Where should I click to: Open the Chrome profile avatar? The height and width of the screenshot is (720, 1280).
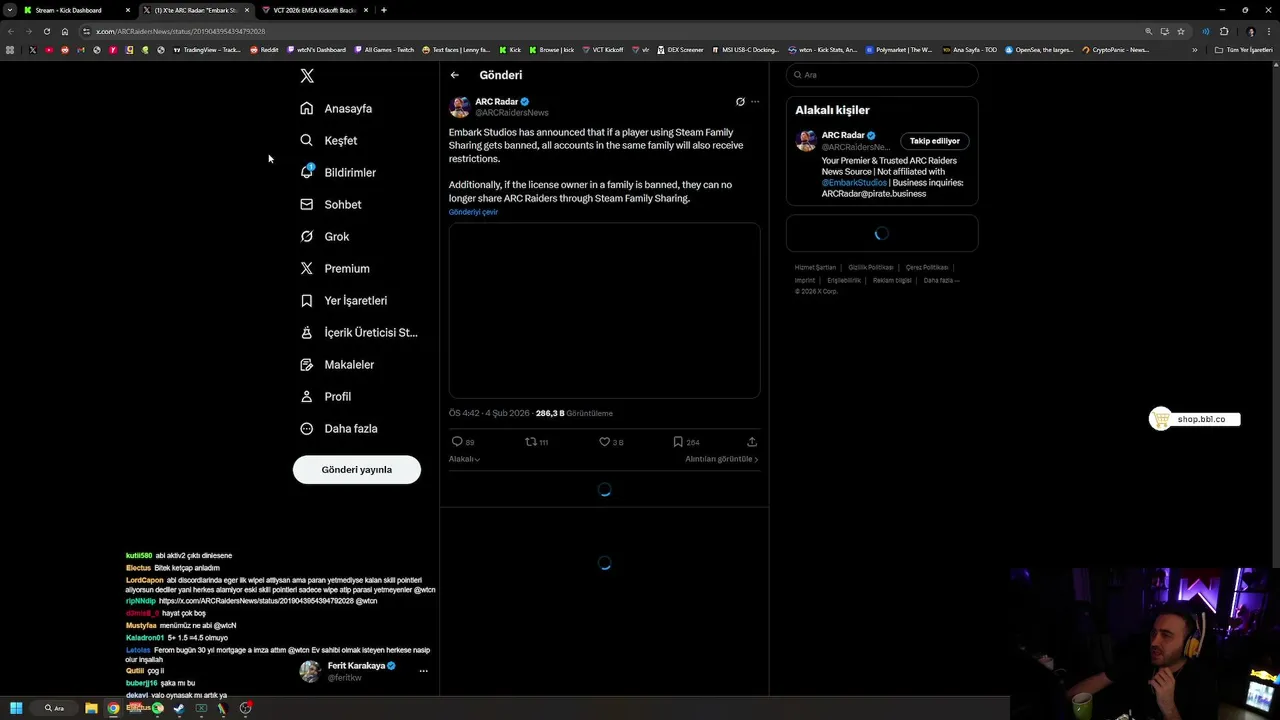[x=1251, y=31]
